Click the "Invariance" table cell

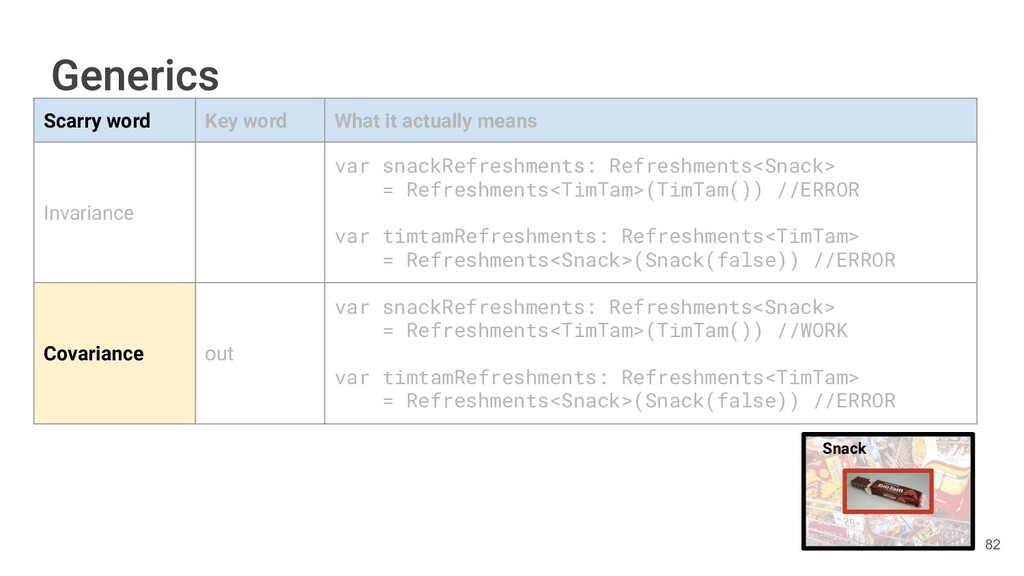click(x=88, y=213)
